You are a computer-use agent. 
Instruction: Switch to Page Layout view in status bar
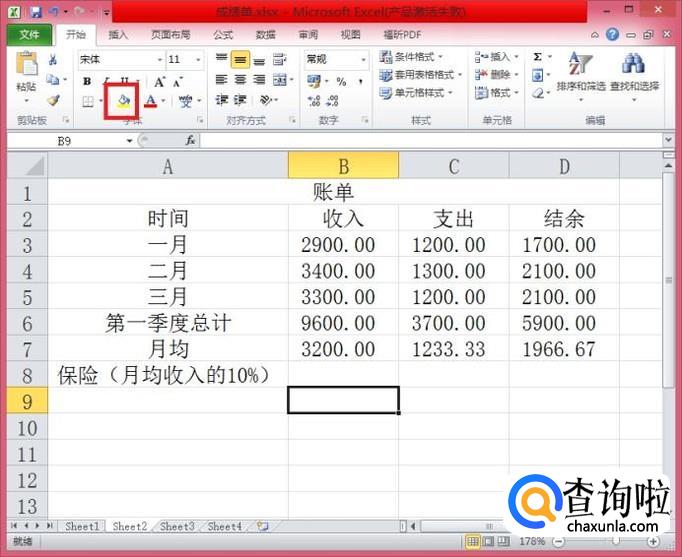(488, 541)
